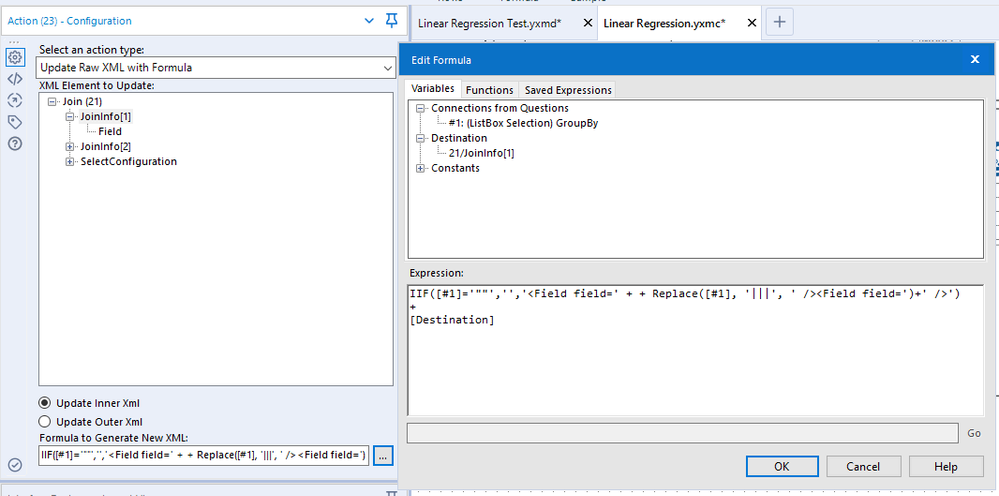Click the input box next to Go

[682, 433]
